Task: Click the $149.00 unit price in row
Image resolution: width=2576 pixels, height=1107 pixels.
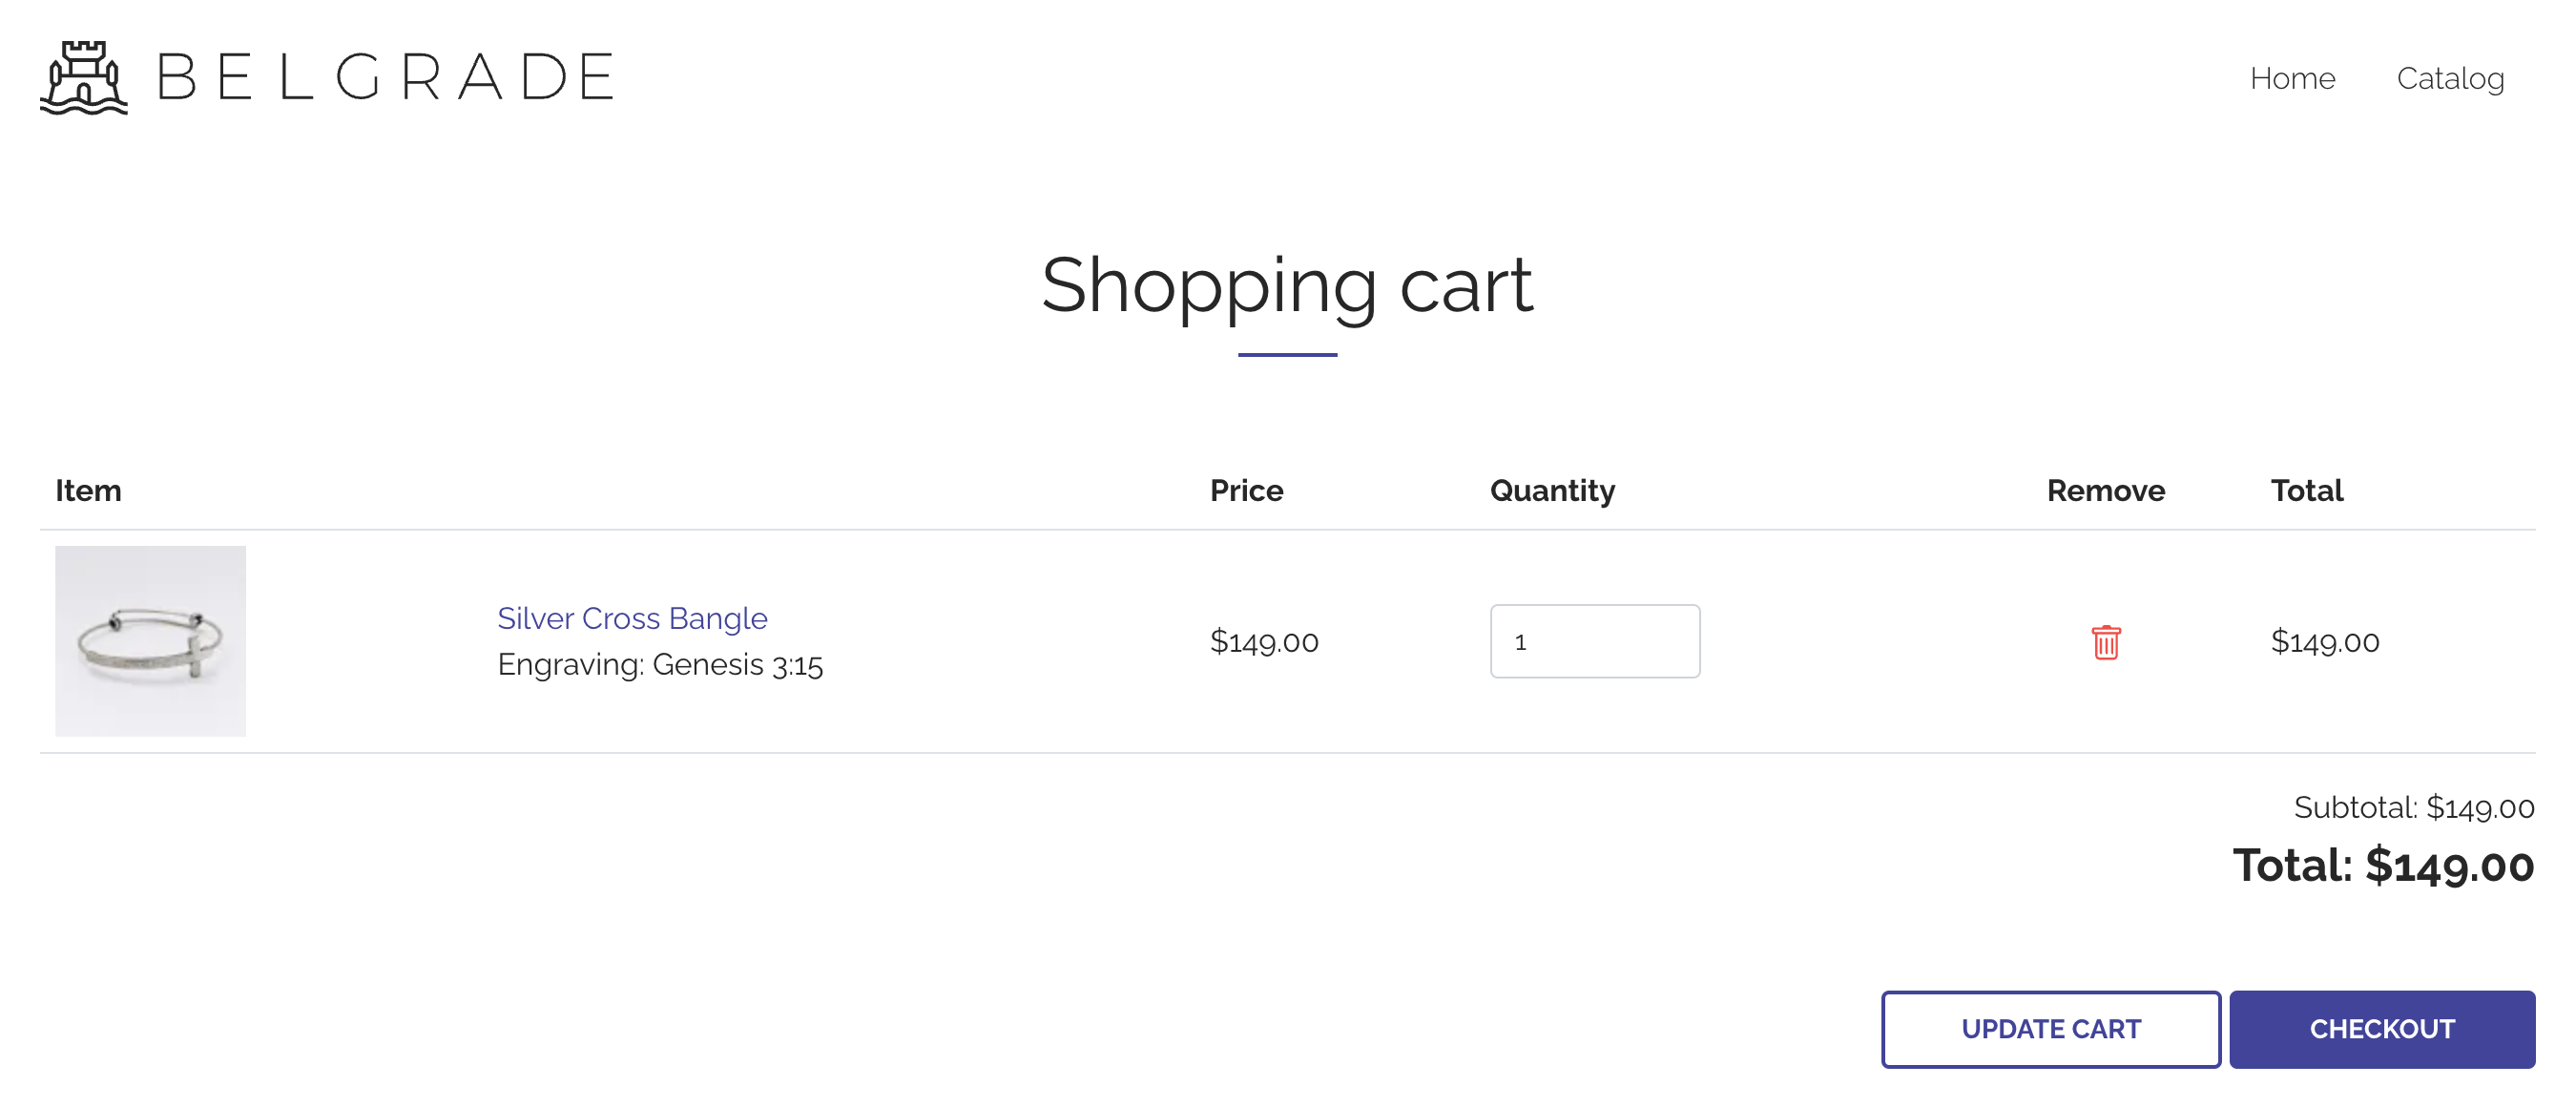Action: click(1264, 641)
